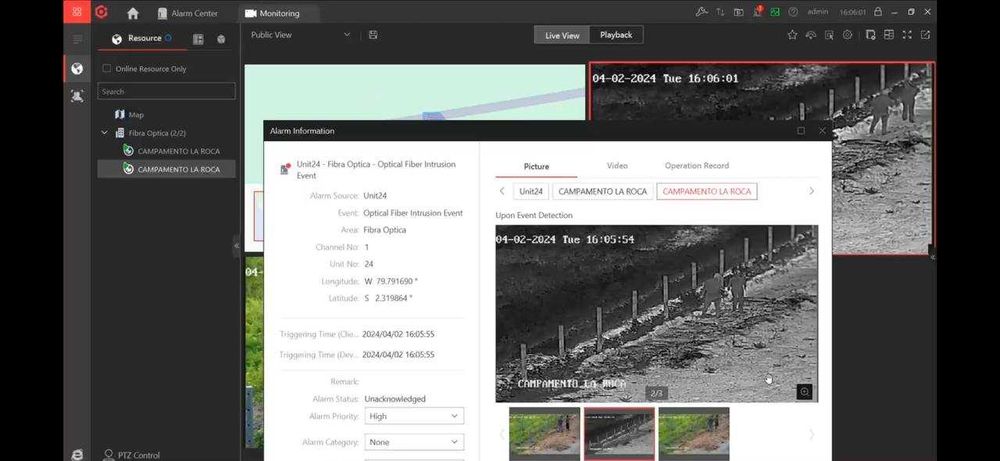Show next thumbnails with right chevron

click(x=811, y=434)
